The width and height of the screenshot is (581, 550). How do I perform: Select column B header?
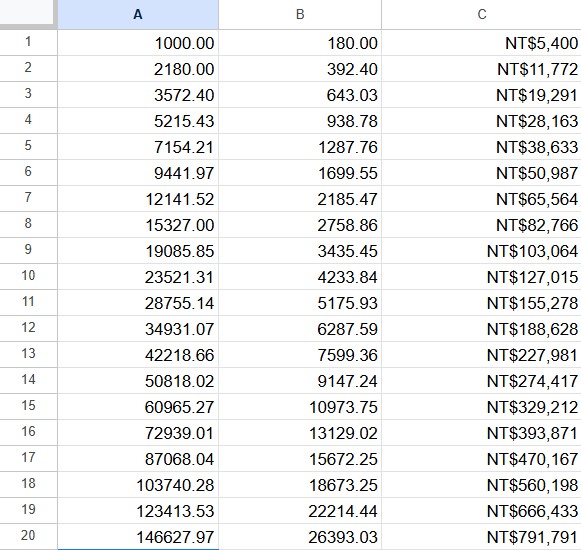pos(300,14)
